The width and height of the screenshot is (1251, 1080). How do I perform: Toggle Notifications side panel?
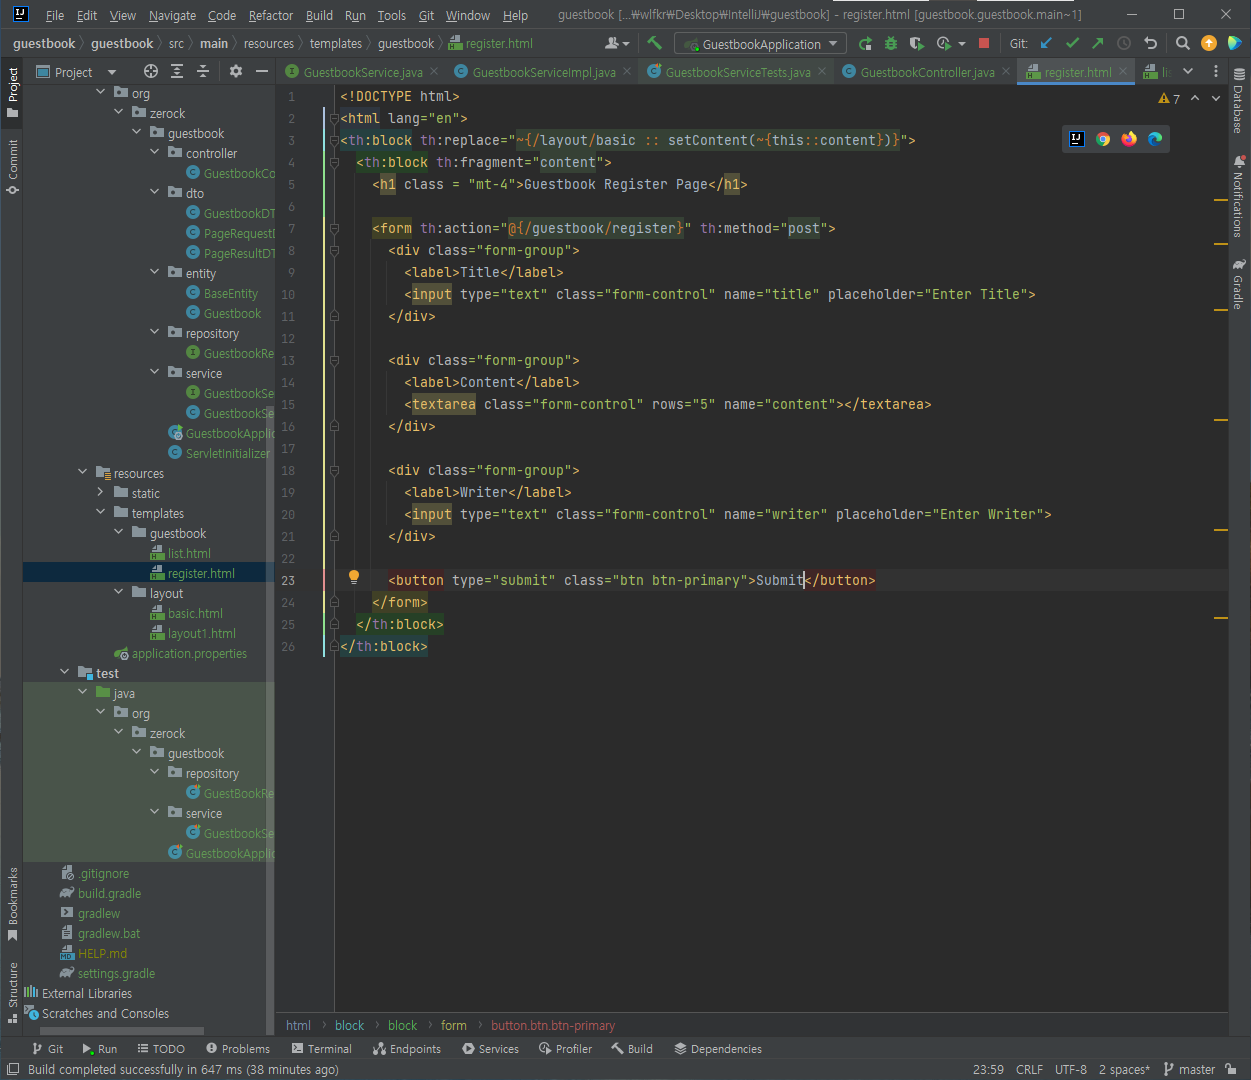[1239, 197]
